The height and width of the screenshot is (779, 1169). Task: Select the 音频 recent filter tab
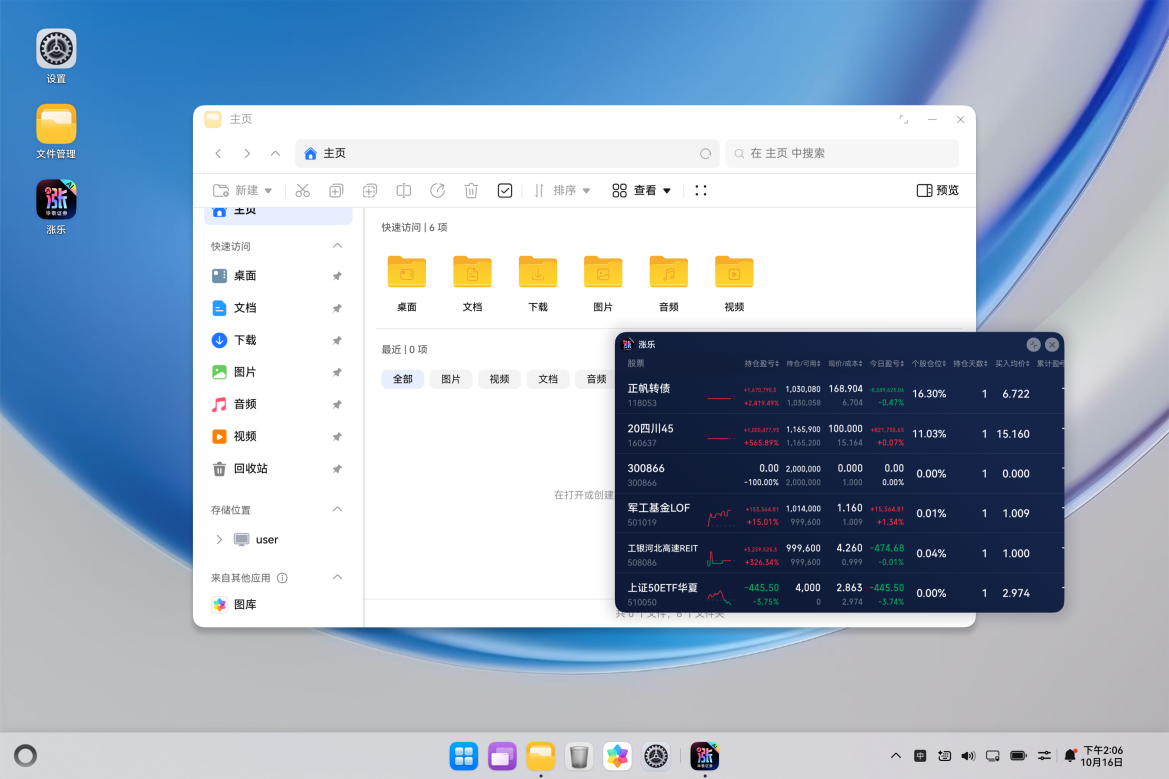point(595,379)
